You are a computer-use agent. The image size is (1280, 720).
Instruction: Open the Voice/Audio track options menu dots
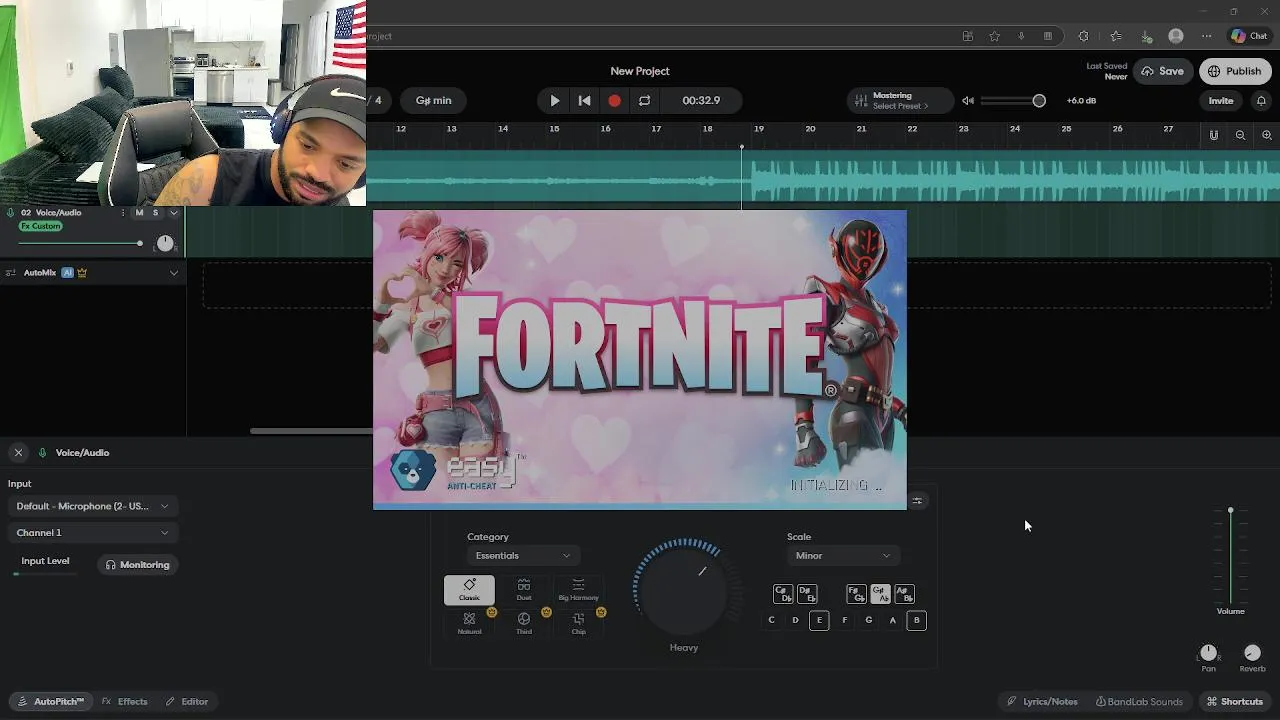(123, 213)
